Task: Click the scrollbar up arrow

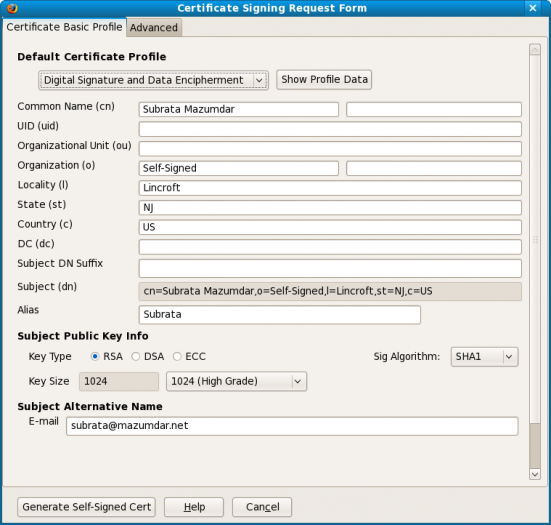Action: tap(535, 50)
